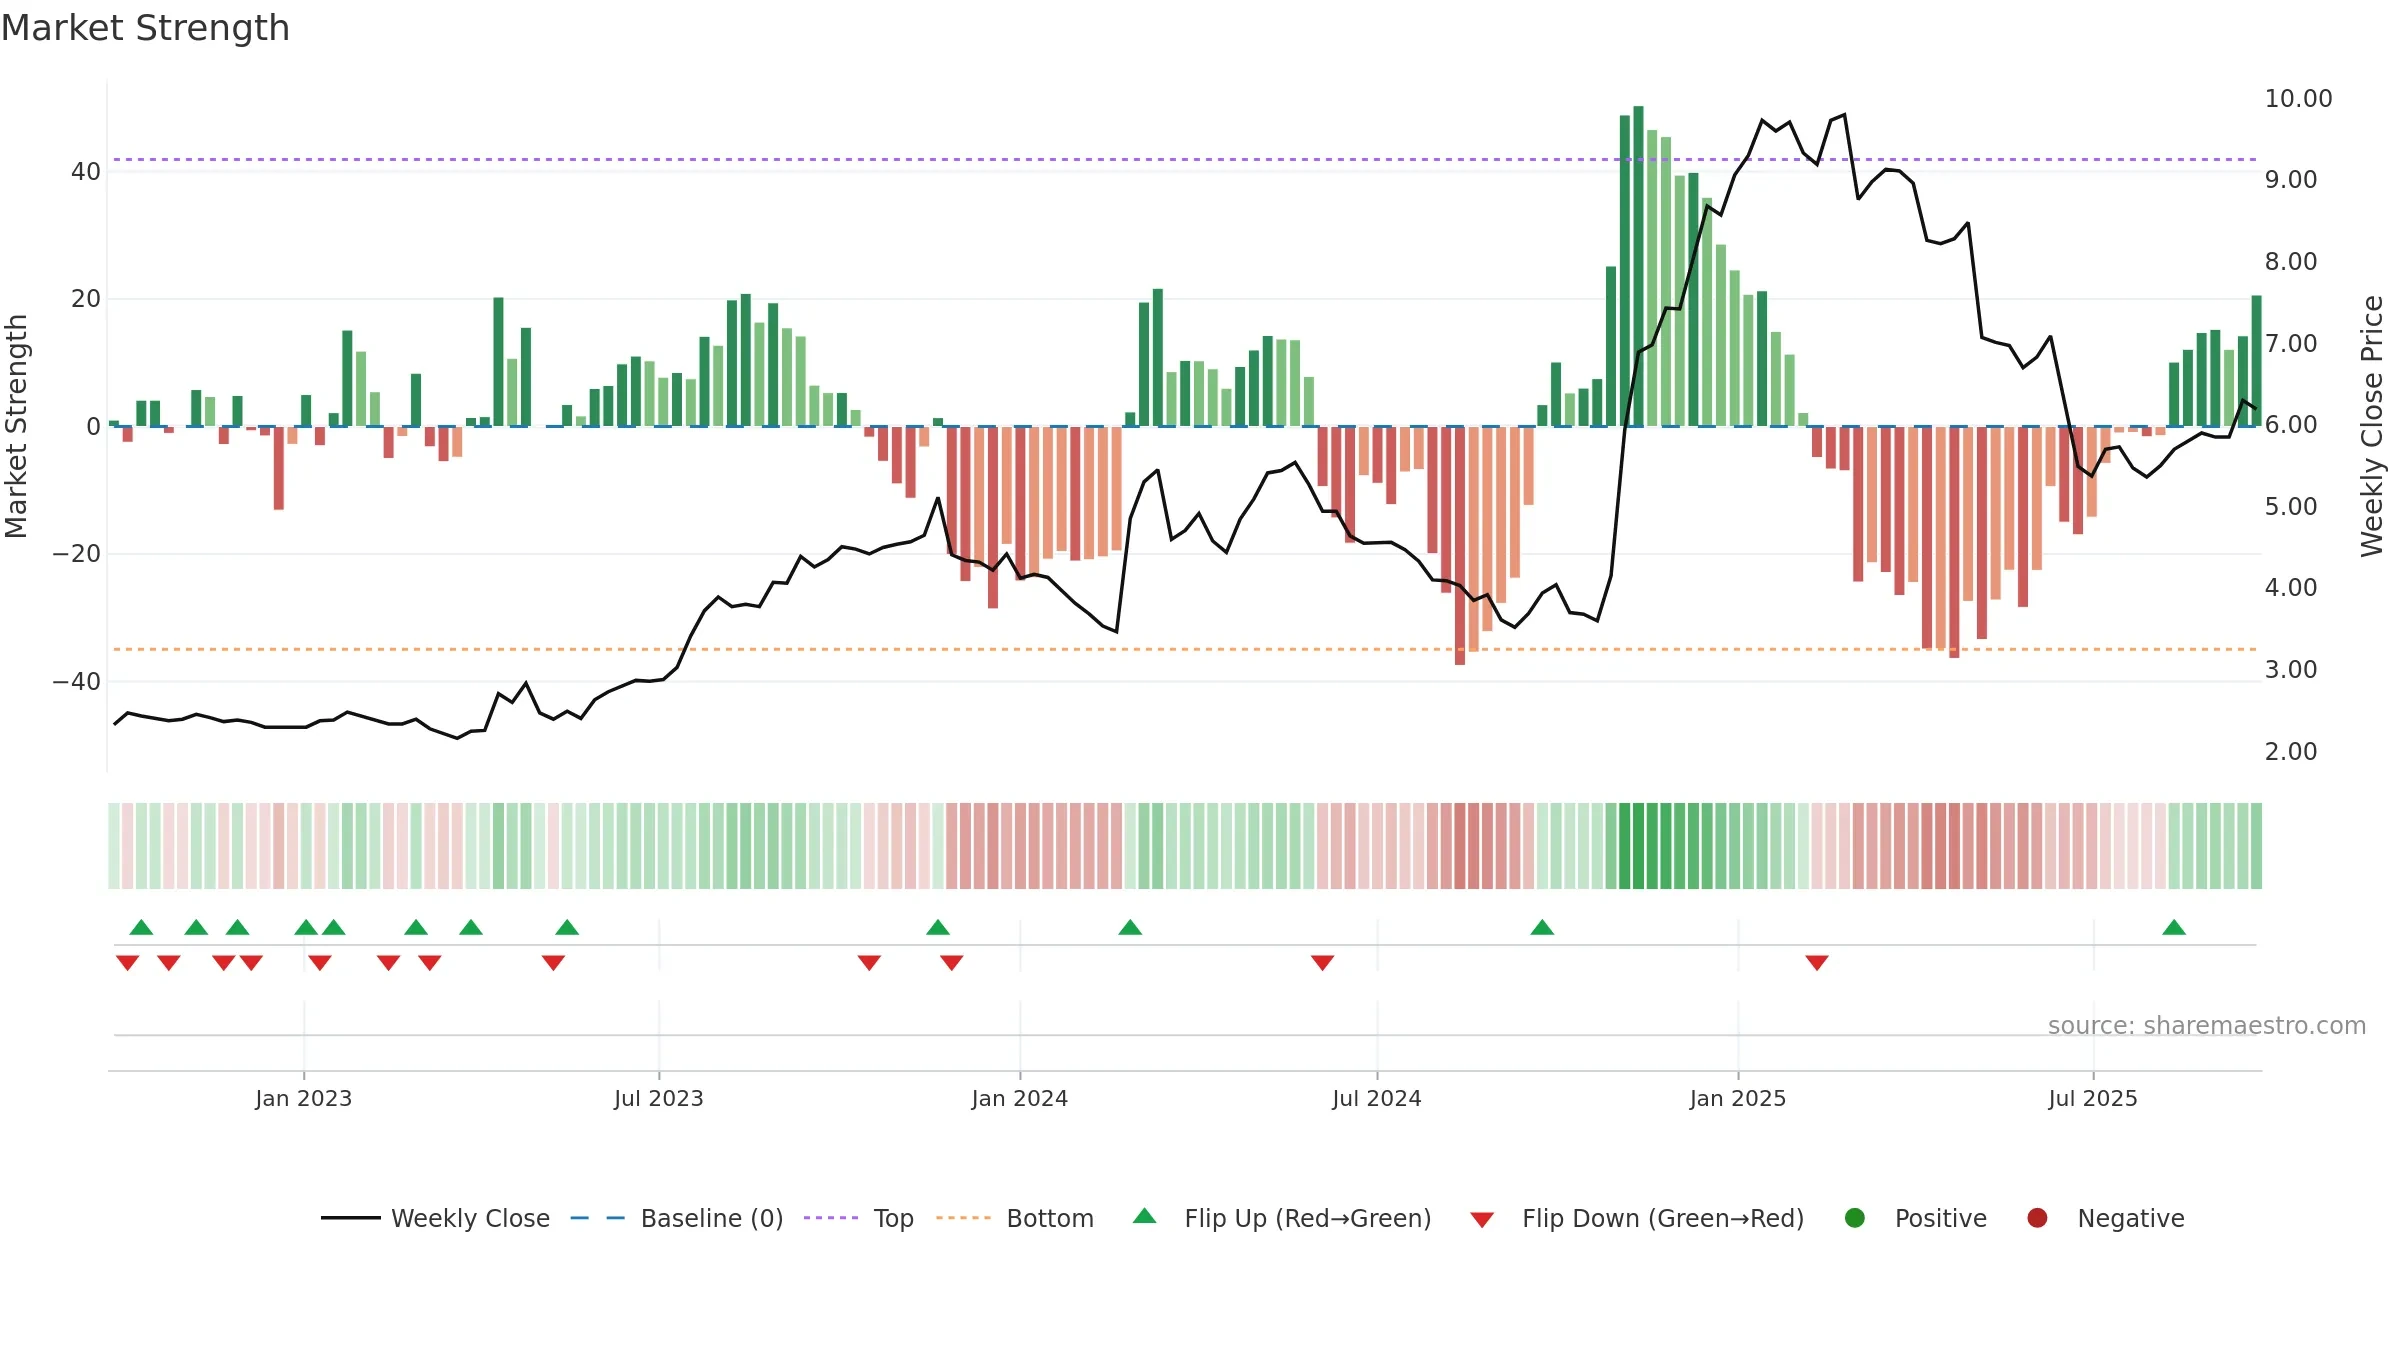This screenshot has height=1350, width=2400.
Task: Toggle the Baseline (0) legend item
Action: [677, 1218]
